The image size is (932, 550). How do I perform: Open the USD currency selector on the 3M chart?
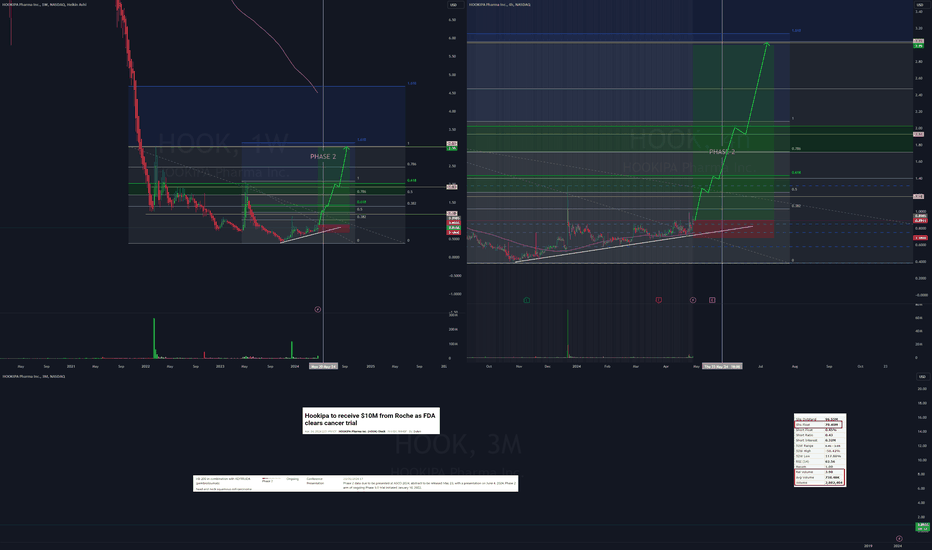click(x=922, y=376)
